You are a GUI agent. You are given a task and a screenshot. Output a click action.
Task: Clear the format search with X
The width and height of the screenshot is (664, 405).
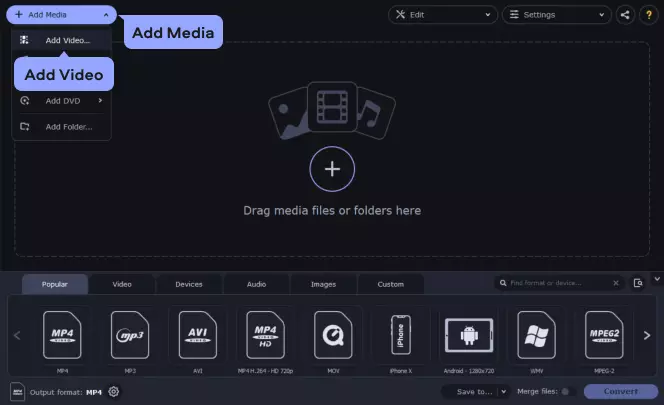click(x=616, y=283)
